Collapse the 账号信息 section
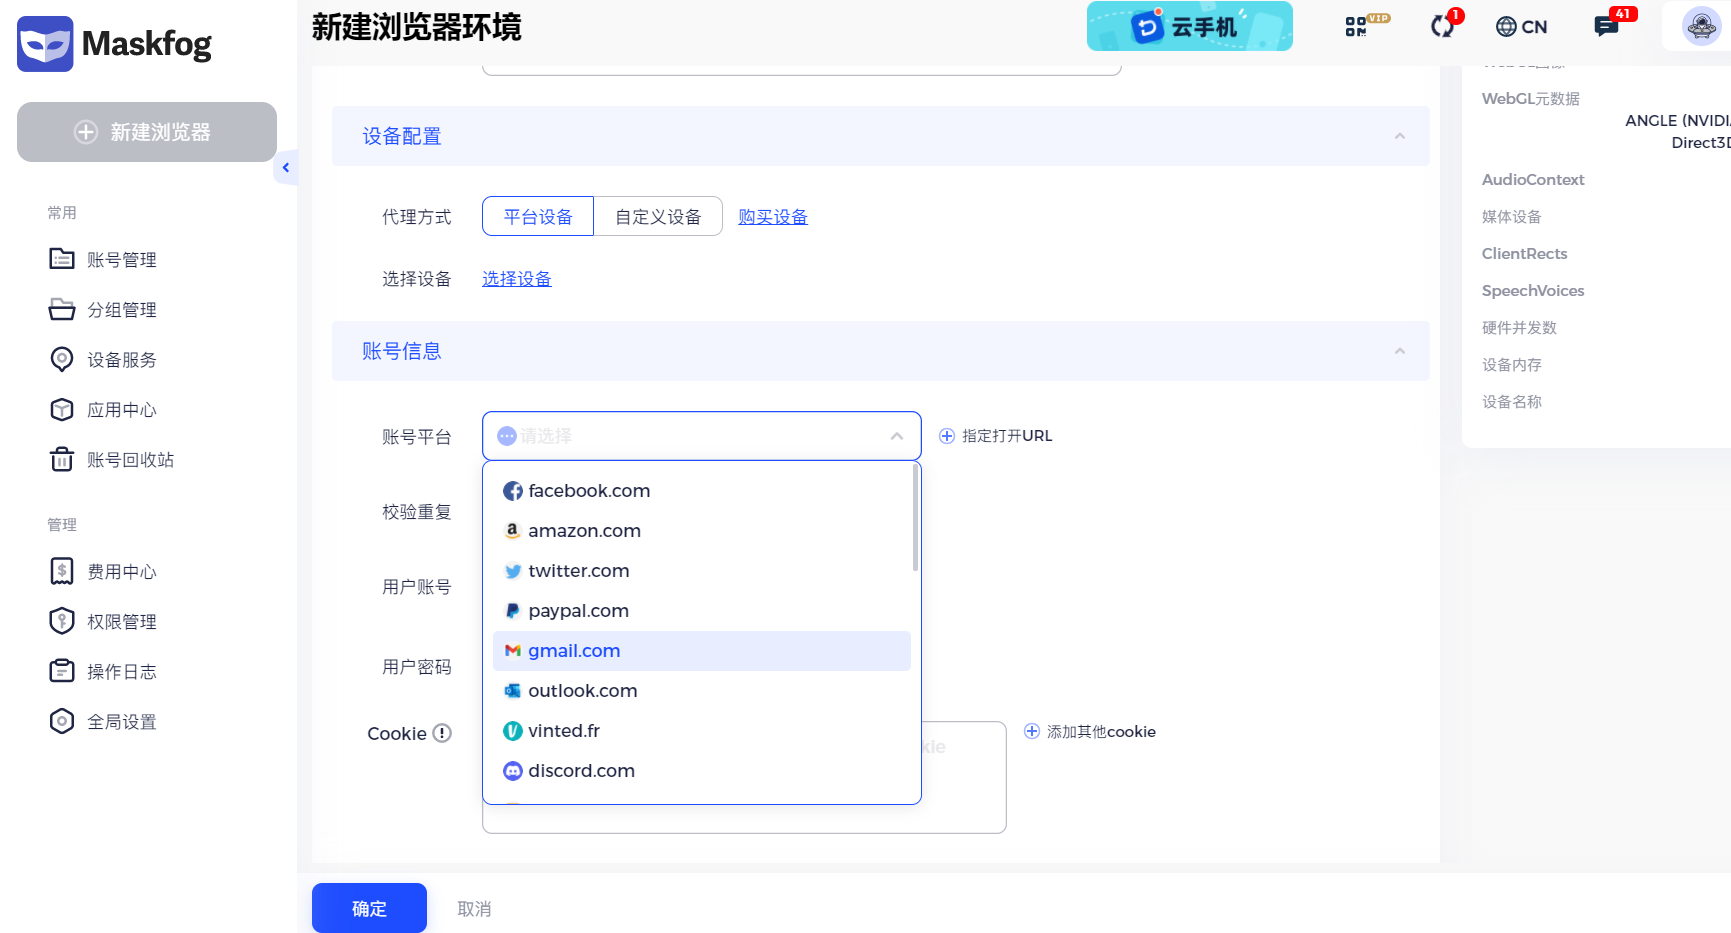Image resolution: width=1731 pixels, height=933 pixels. [x=1400, y=351]
